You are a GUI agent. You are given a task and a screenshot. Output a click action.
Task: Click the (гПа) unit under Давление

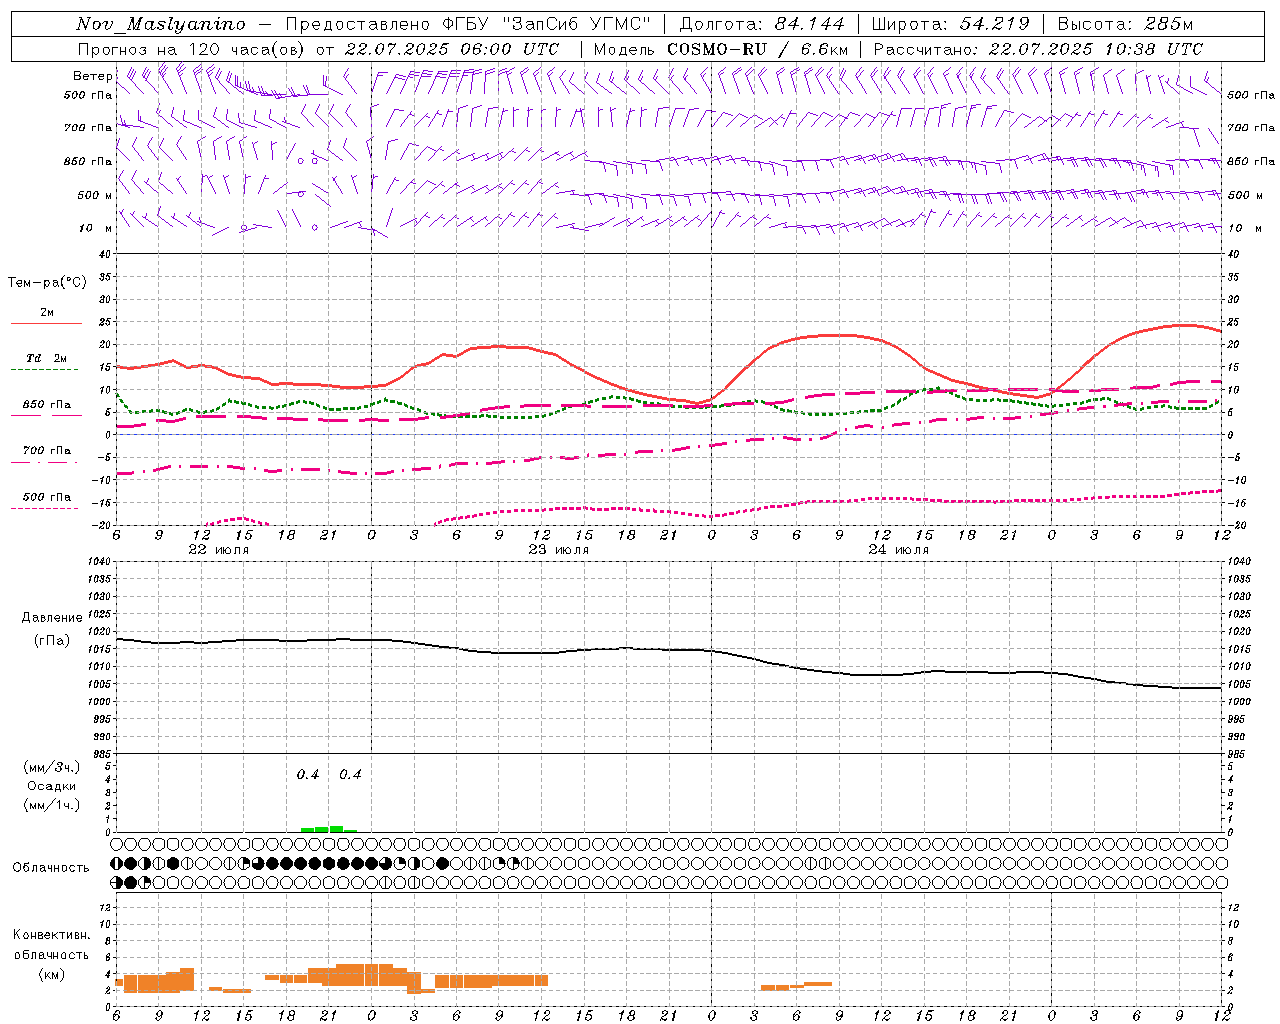(x=52, y=641)
